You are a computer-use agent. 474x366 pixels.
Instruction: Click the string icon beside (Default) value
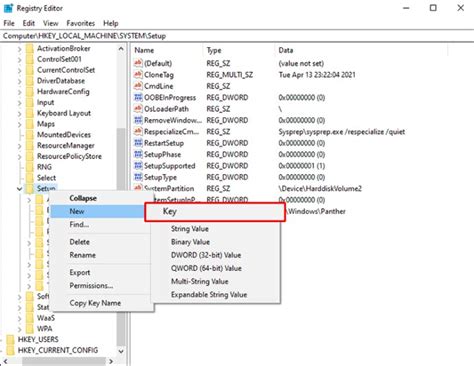(x=138, y=63)
